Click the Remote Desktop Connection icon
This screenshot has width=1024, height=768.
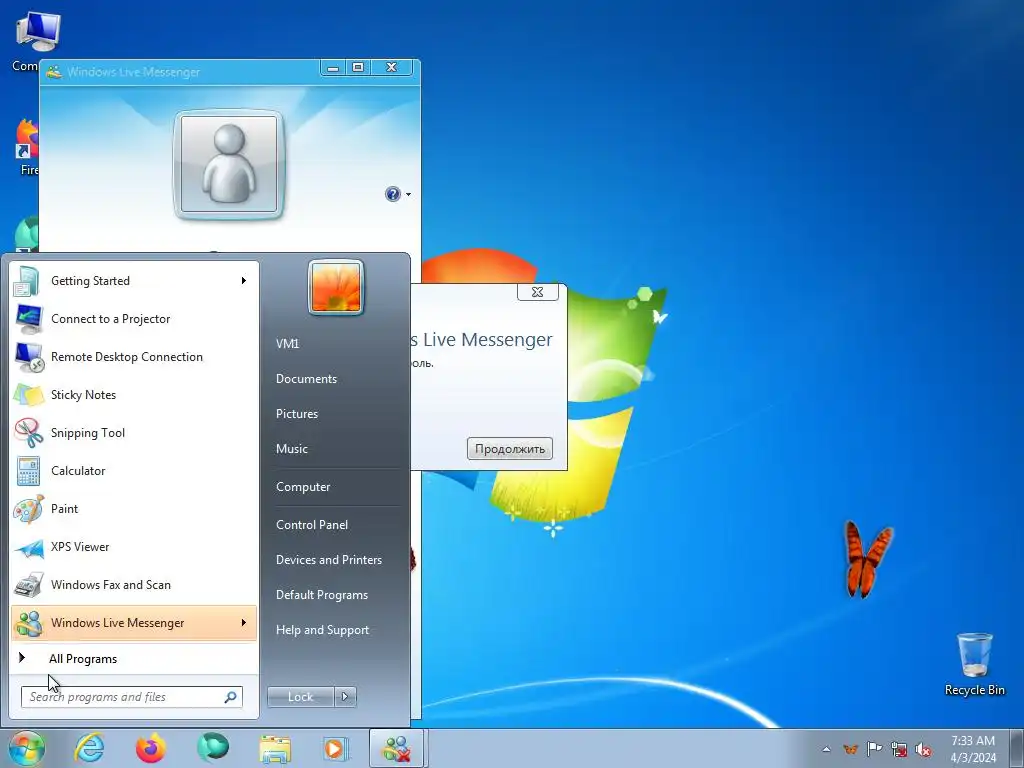(28, 357)
